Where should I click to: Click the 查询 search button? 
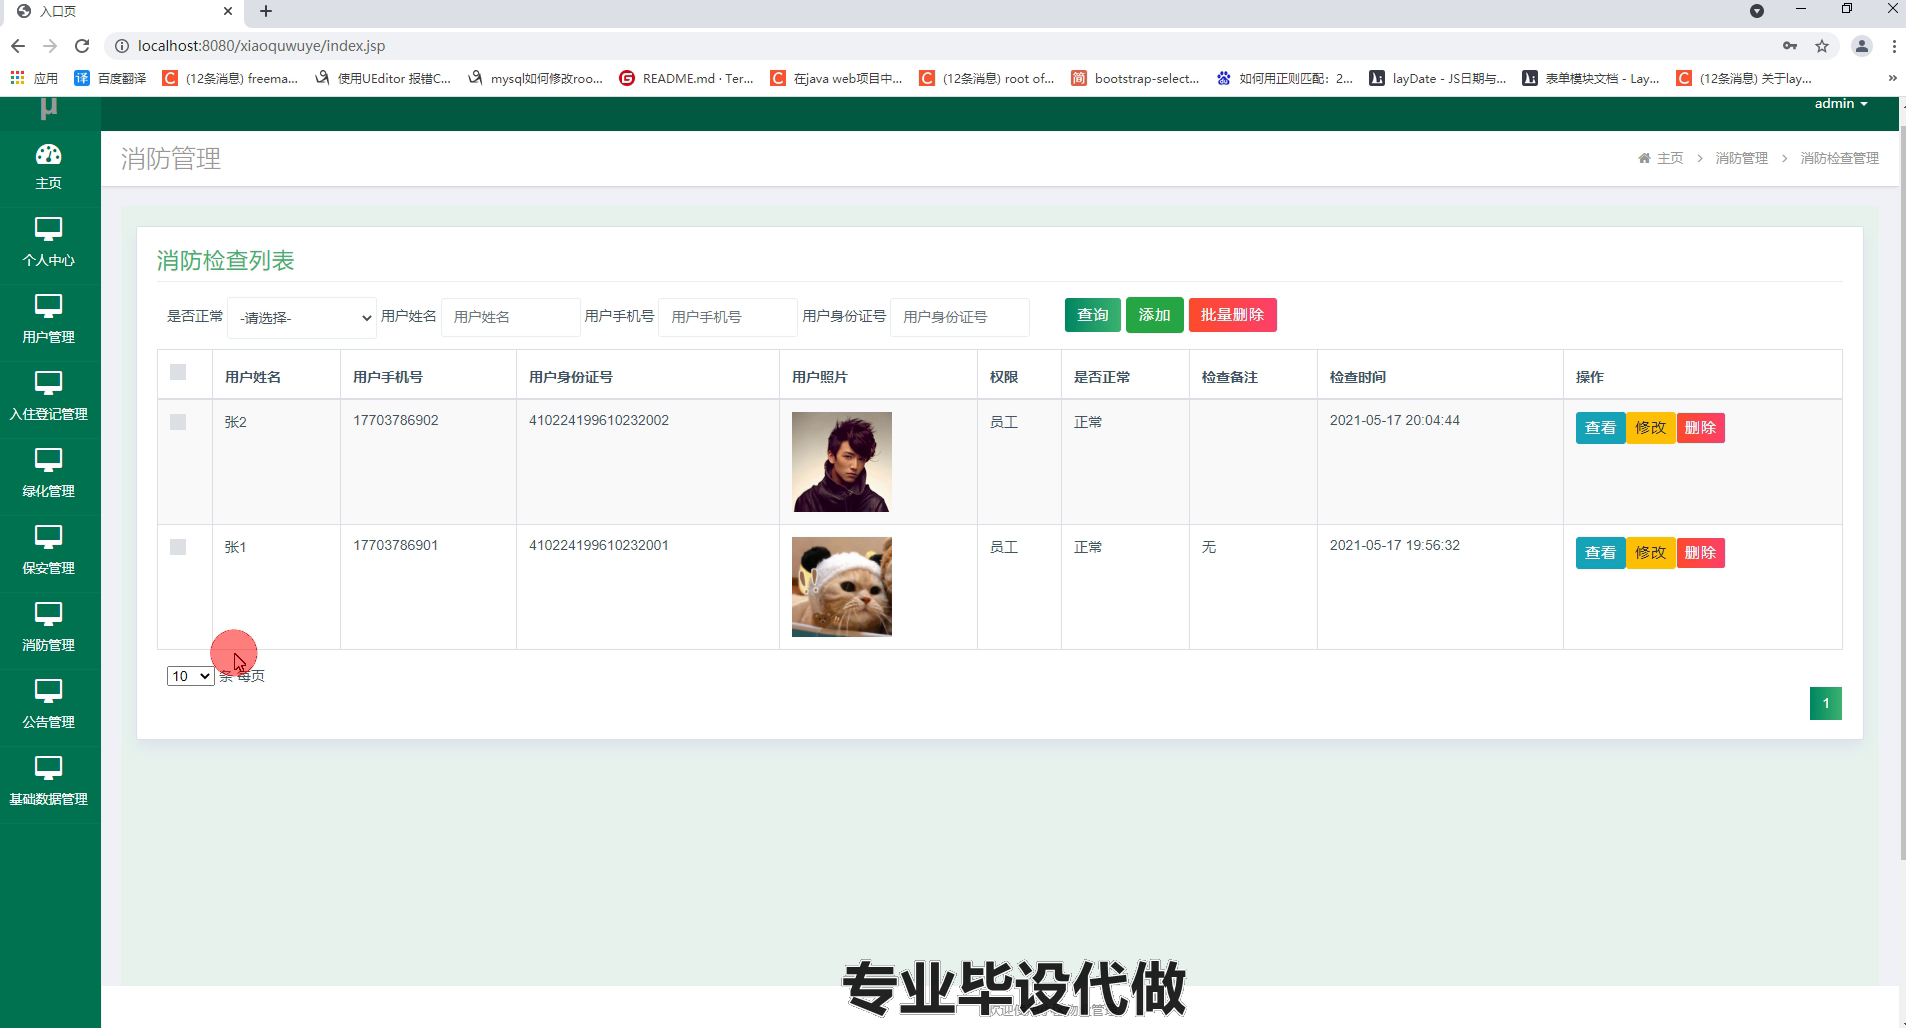(x=1093, y=315)
